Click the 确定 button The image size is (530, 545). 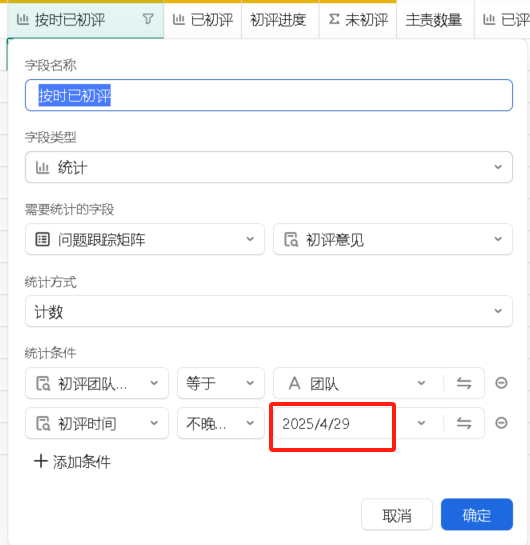point(477,514)
